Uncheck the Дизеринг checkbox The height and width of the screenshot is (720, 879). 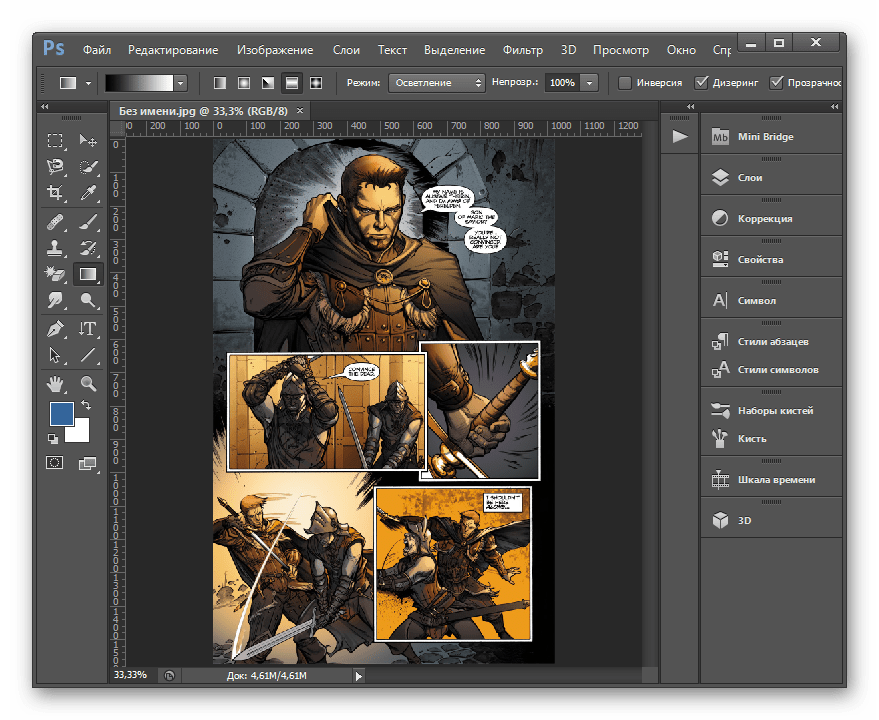tap(702, 83)
